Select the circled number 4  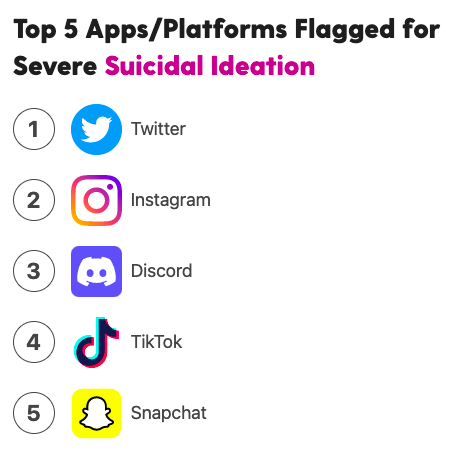[34, 342]
